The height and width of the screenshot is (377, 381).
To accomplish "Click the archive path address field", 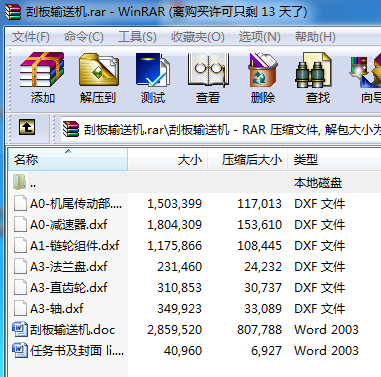I will pos(221,129).
